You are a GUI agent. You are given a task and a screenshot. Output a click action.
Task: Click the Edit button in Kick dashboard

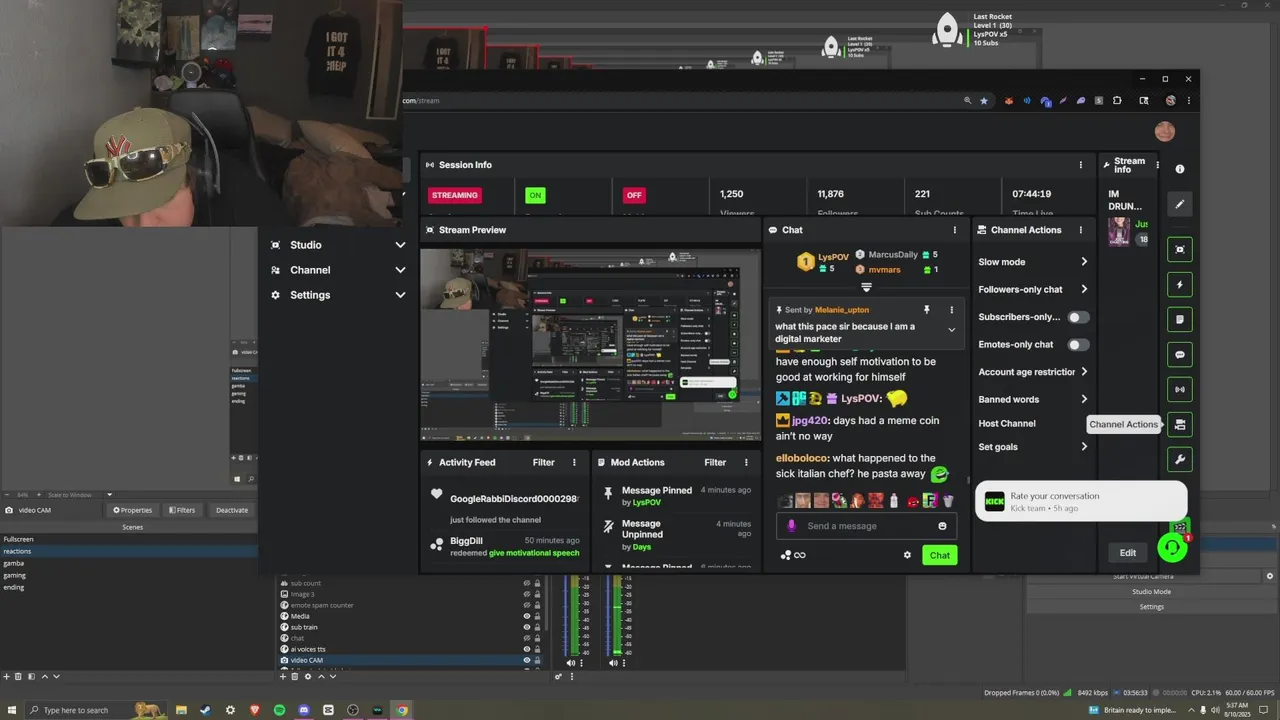pyautogui.click(x=1127, y=553)
